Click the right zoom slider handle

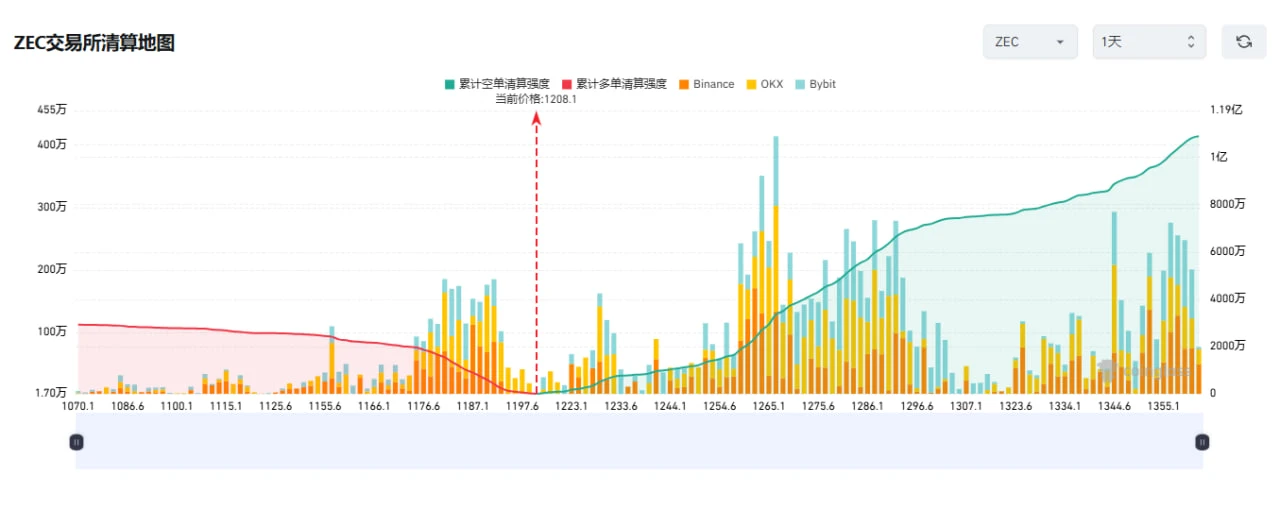tap(1203, 441)
